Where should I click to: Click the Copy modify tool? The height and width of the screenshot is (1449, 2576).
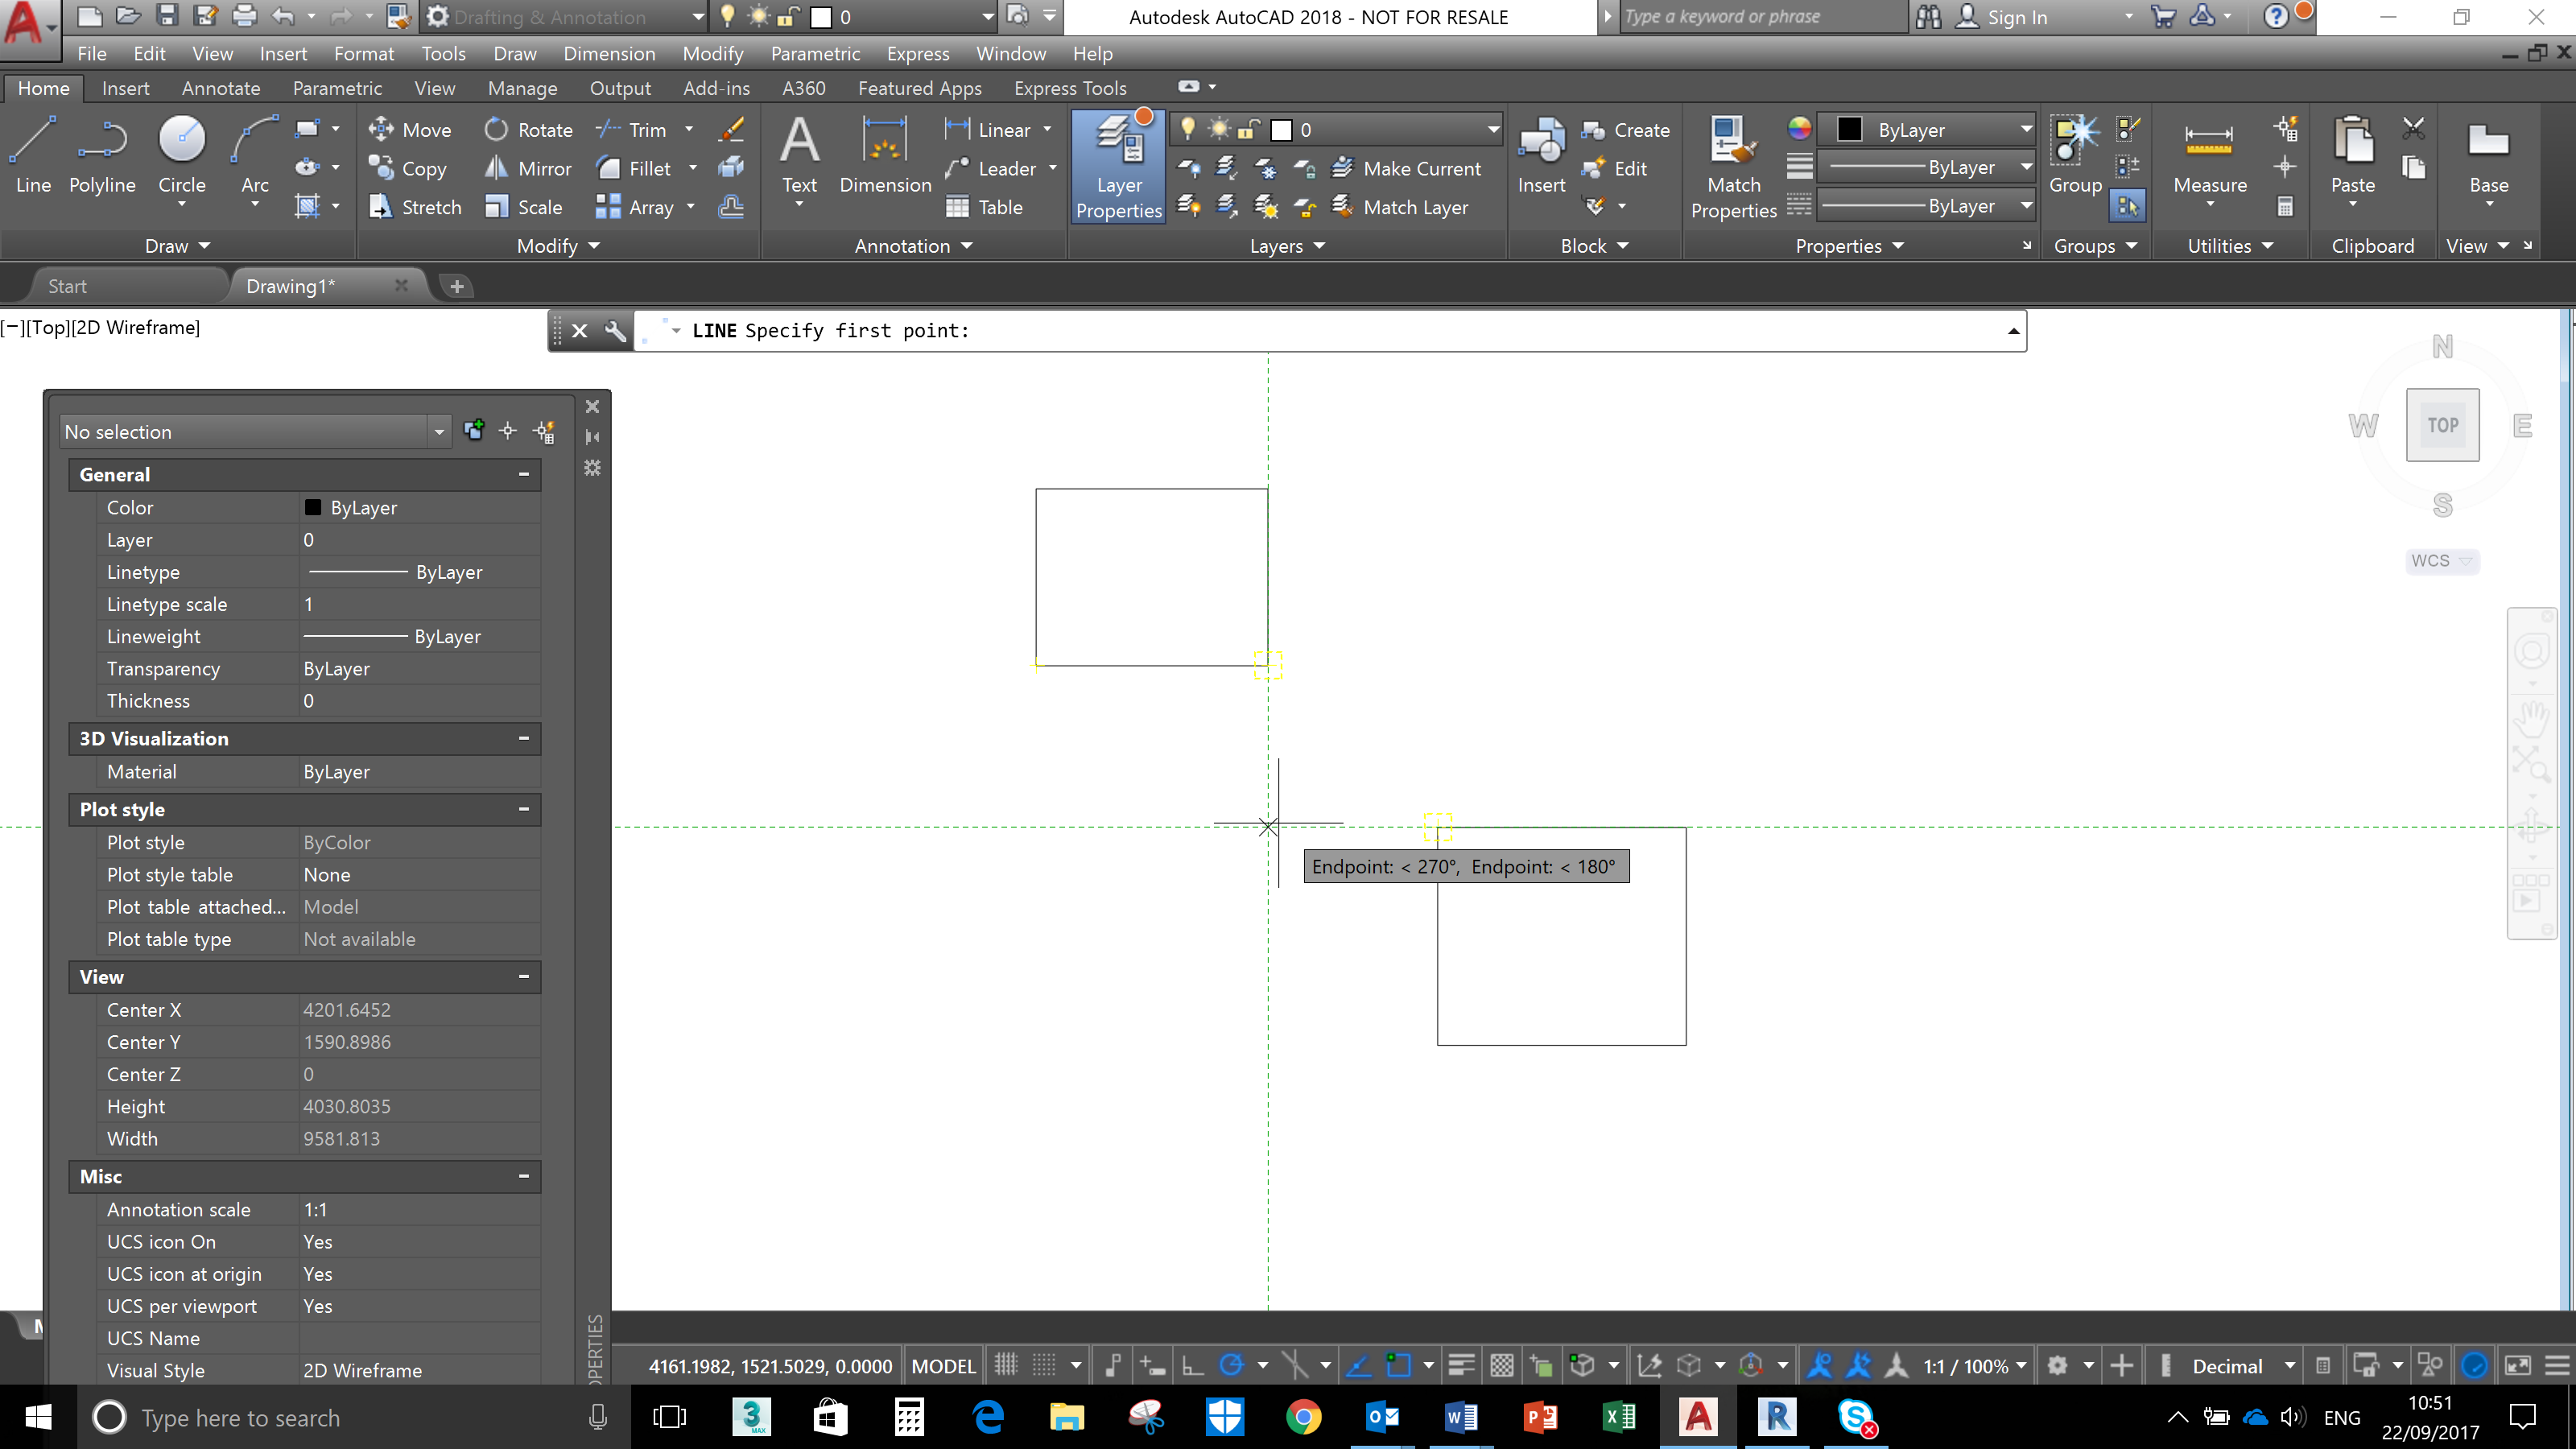pos(407,169)
